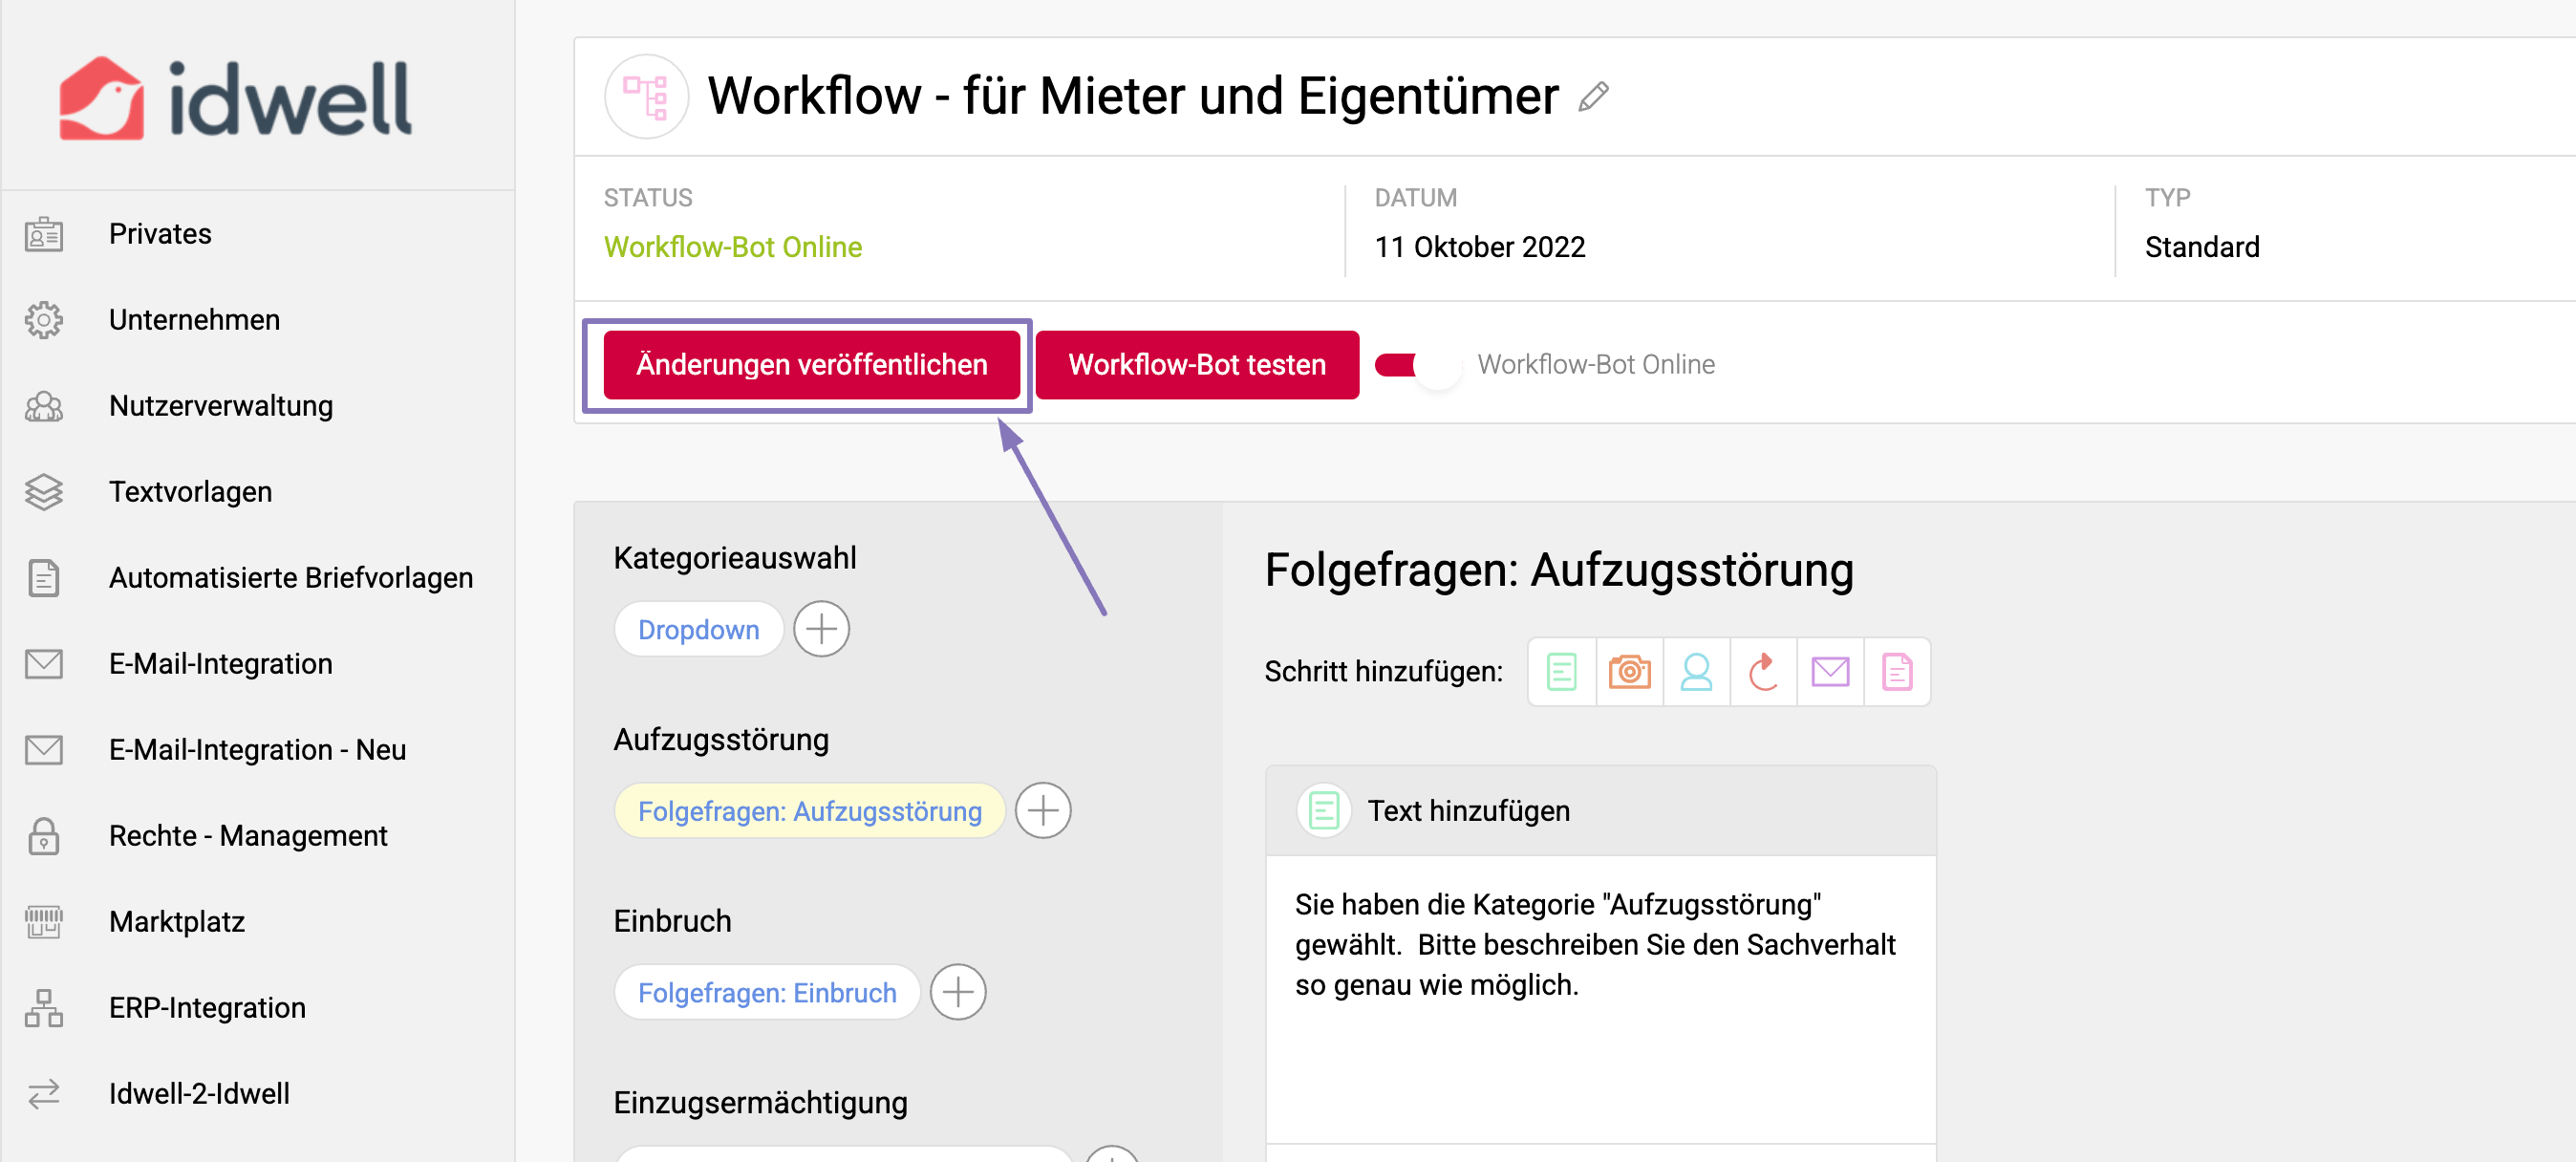Add an email step envelope icon
Image resolution: width=2576 pixels, height=1162 pixels.
coord(1830,672)
